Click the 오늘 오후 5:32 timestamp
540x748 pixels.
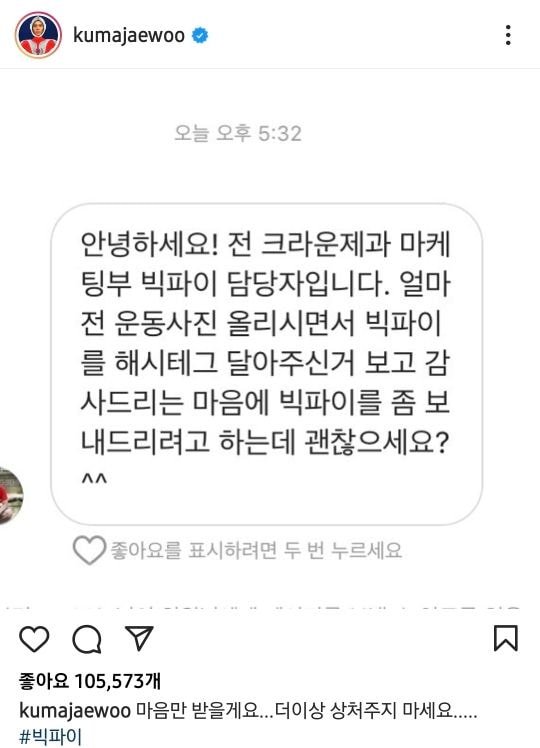pyautogui.click(x=238, y=133)
